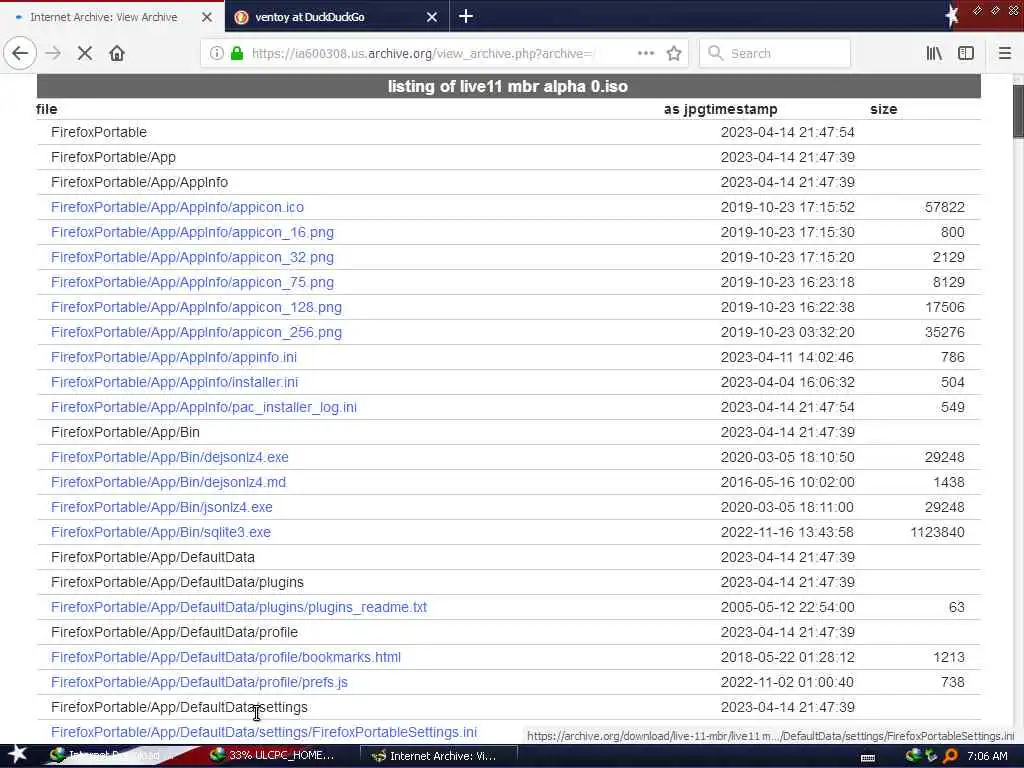Viewport: 1024px width, 768px height.
Task: Switch to ventoy at DuckDuckGo tab
Action: (x=337, y=17)
